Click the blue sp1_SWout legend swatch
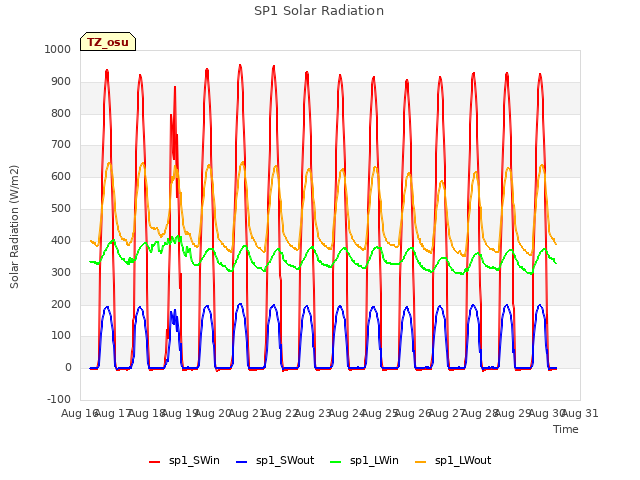Image resolution: width=640 pixels, height=480 pixels. [242, 462]
